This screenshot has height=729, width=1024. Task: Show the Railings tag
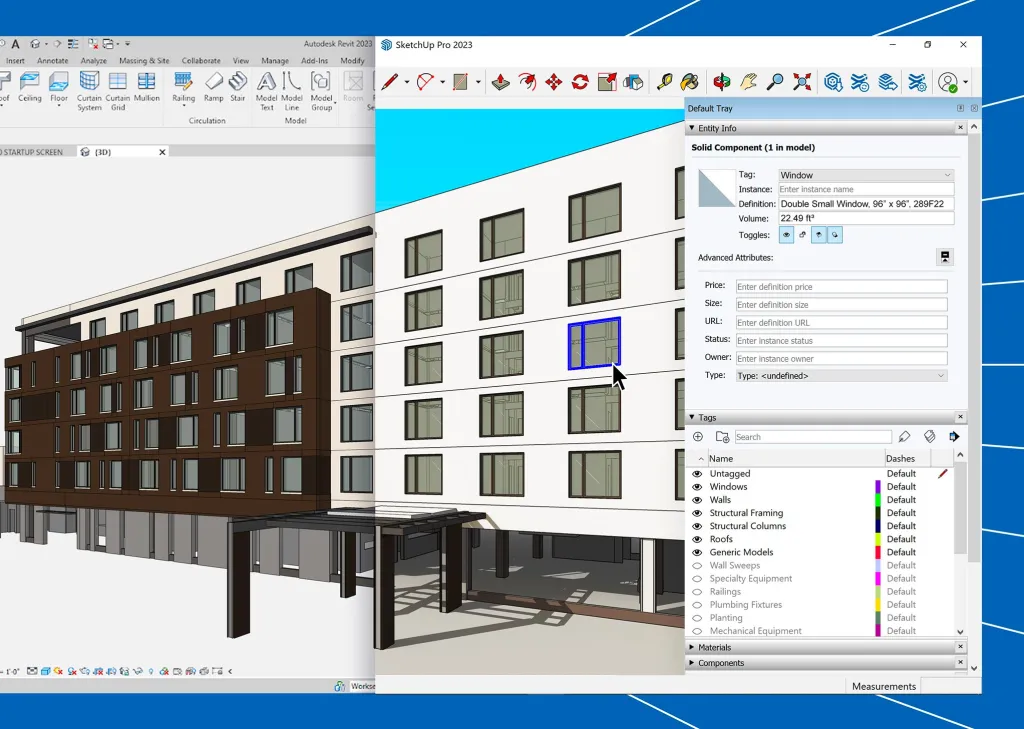[697, 592]
